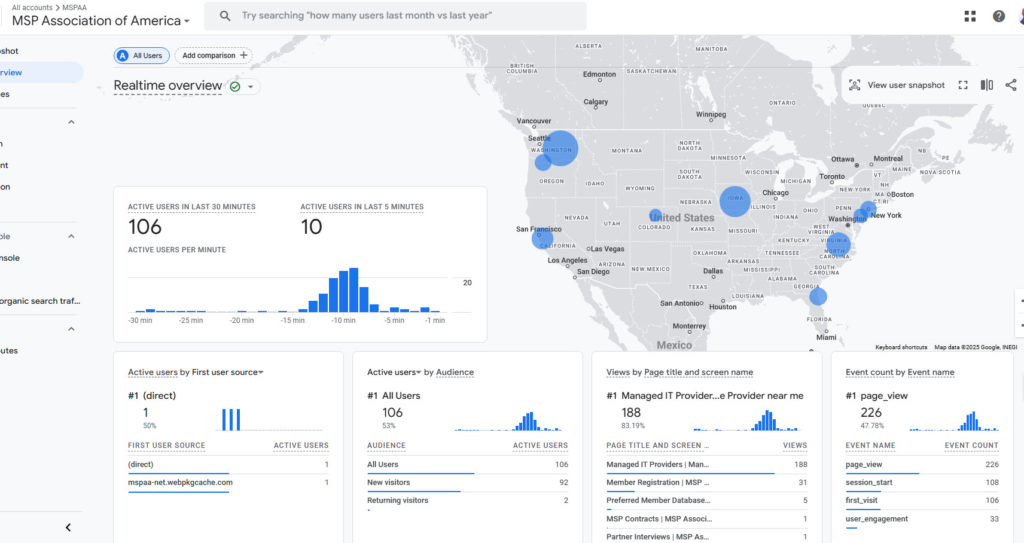Open the Realtime overview status dropdown arrow
This screenshot has width=1024, height=543.
tap(251, 87)
